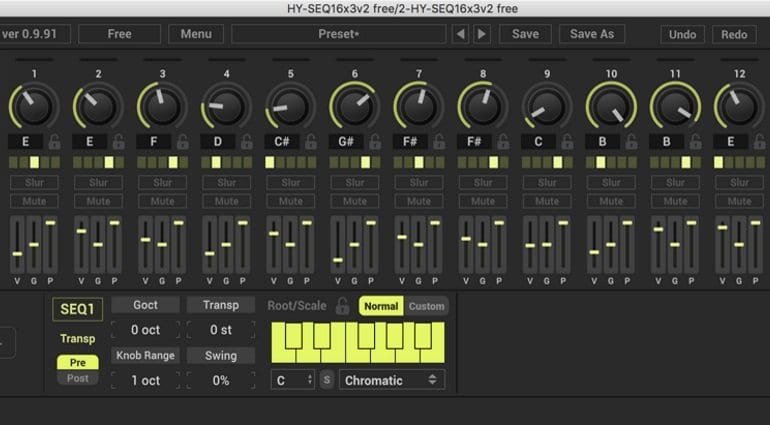
Task: Open the Preset name dropdown
Action: pyautogui.click(x=339, y=34)
